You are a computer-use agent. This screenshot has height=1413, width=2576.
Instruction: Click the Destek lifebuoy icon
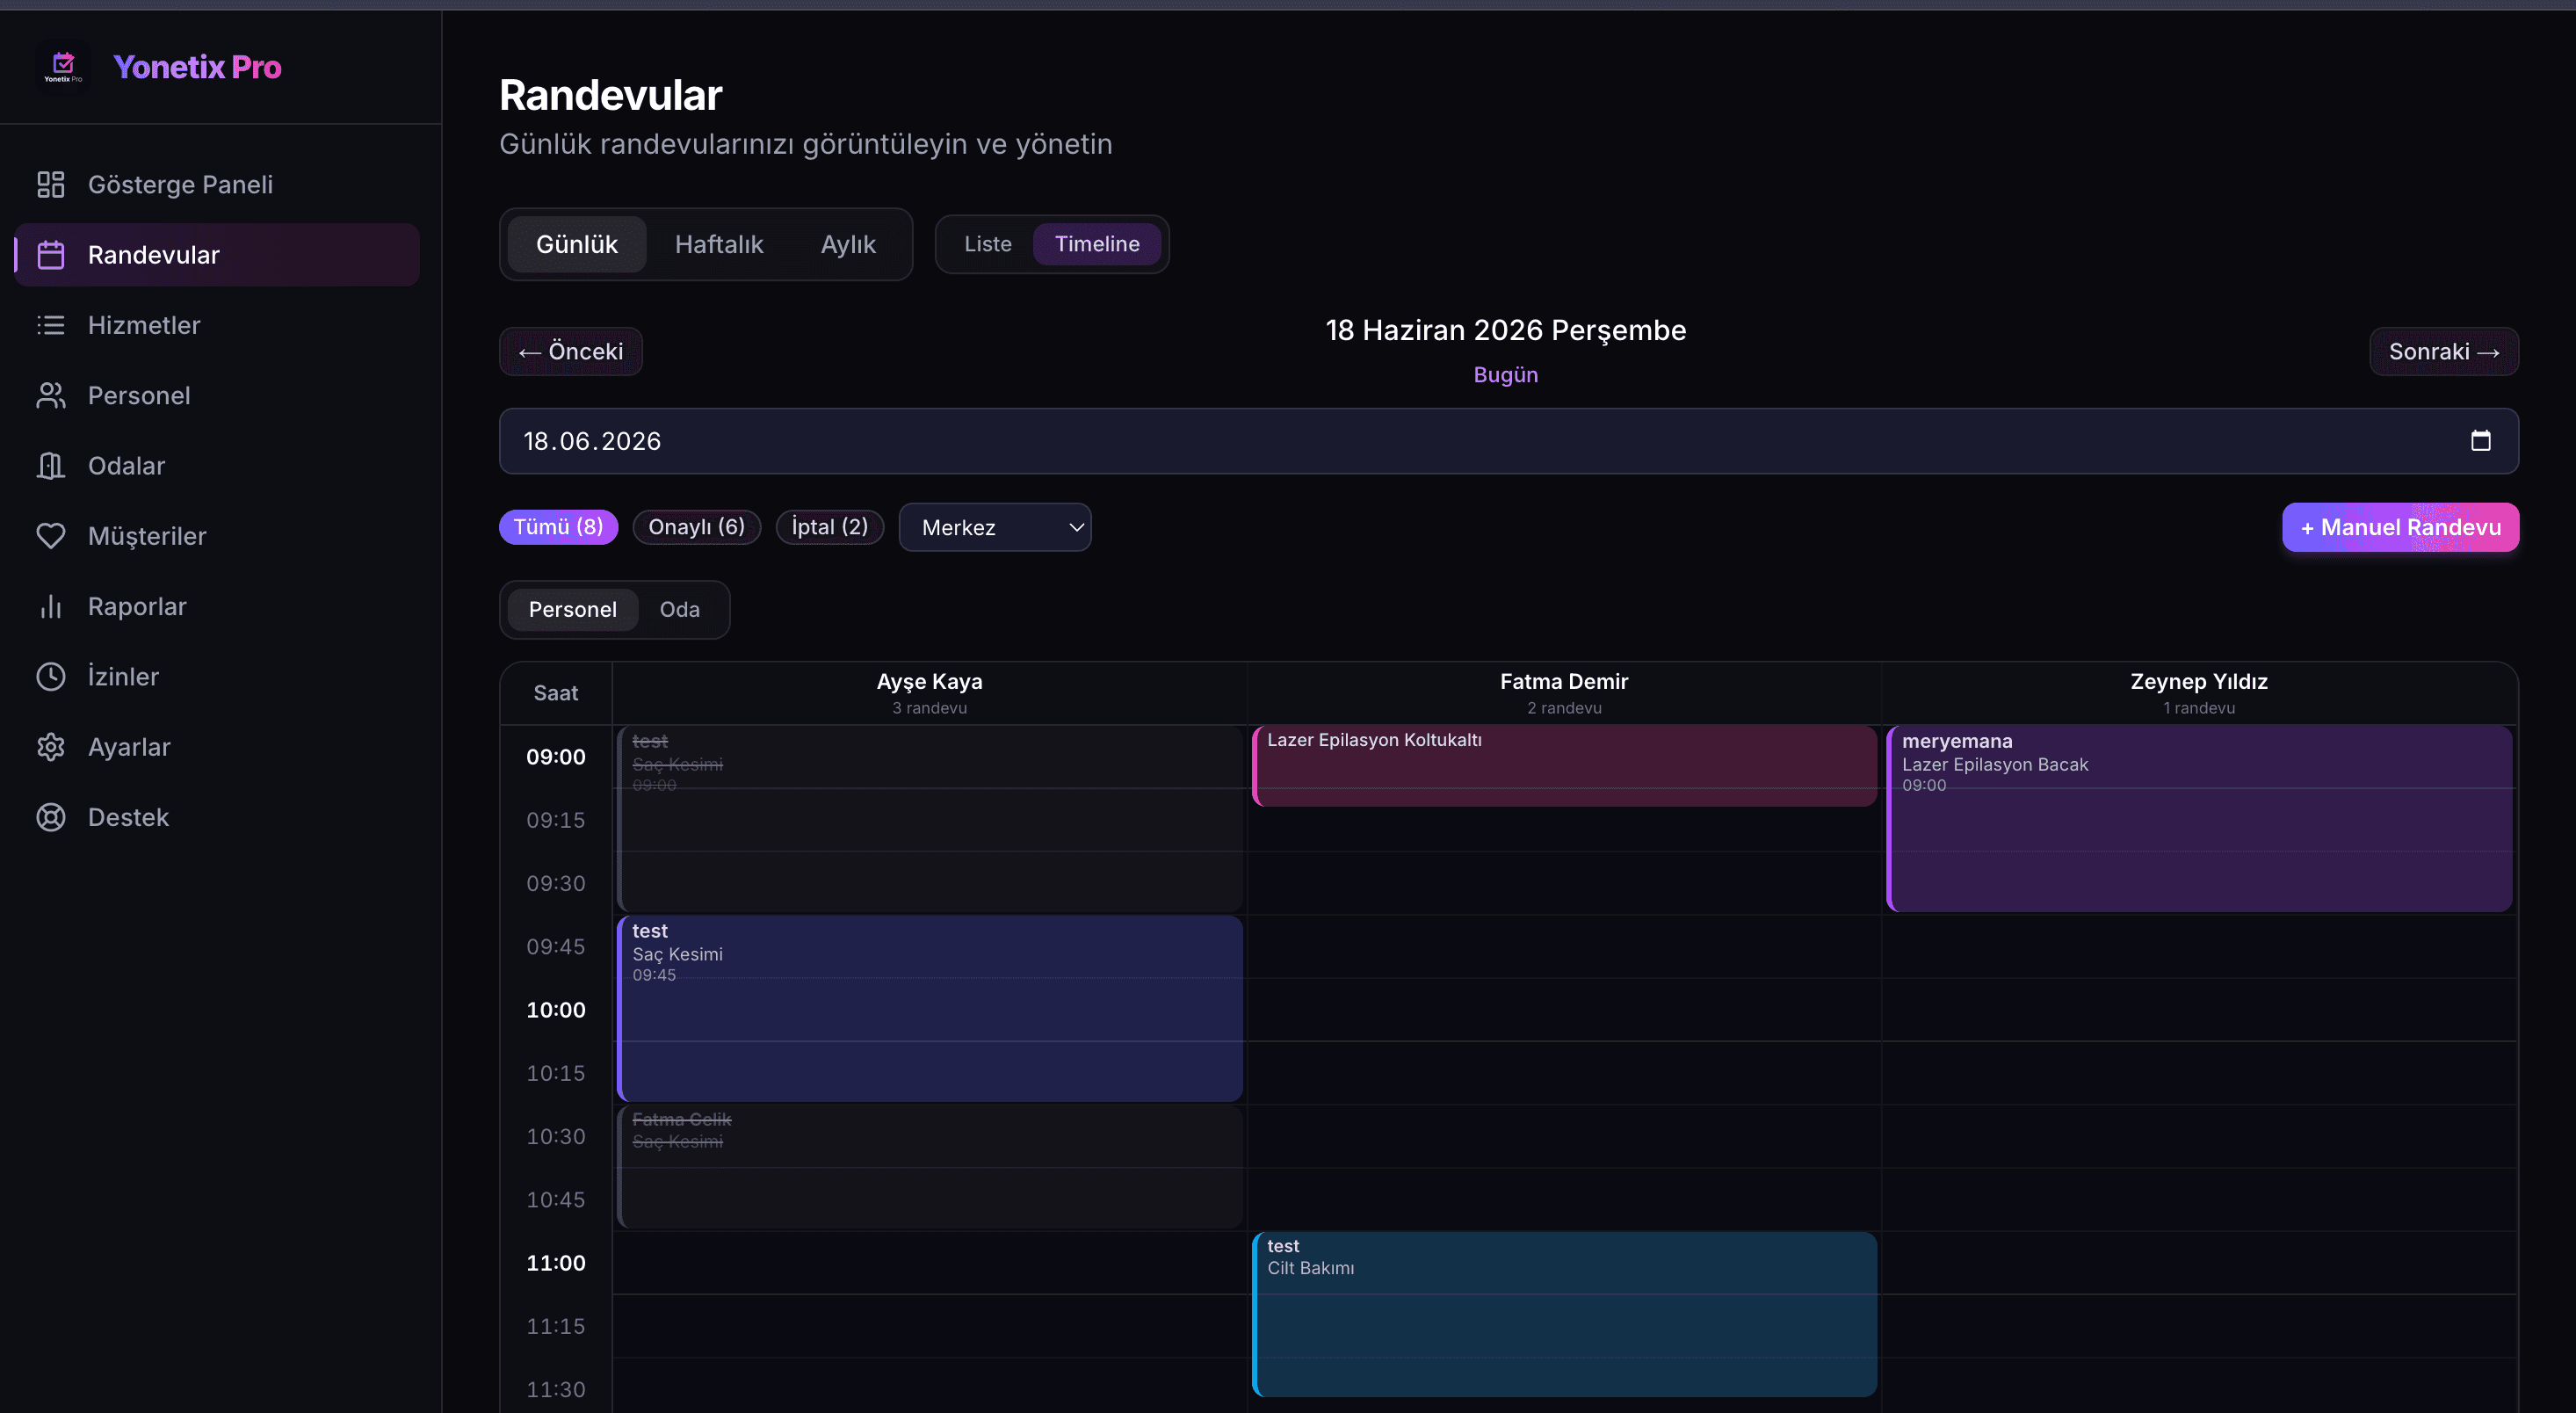pyautogui.click(x=51, y=817)
